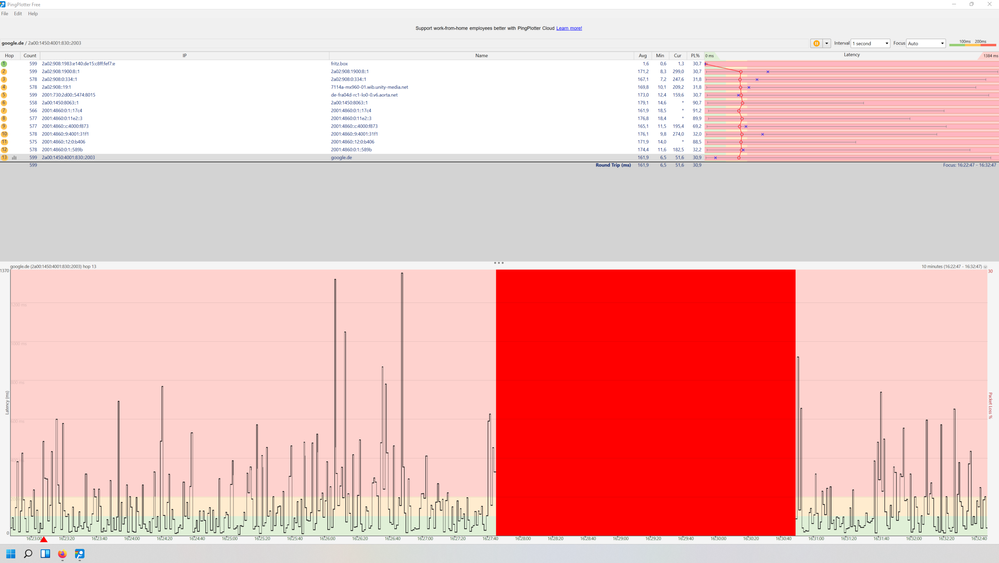Click name 7114a-mx960-01.wib.unity-media.net
The height and width of the screenshot is (563, 999).
[370, 87]
